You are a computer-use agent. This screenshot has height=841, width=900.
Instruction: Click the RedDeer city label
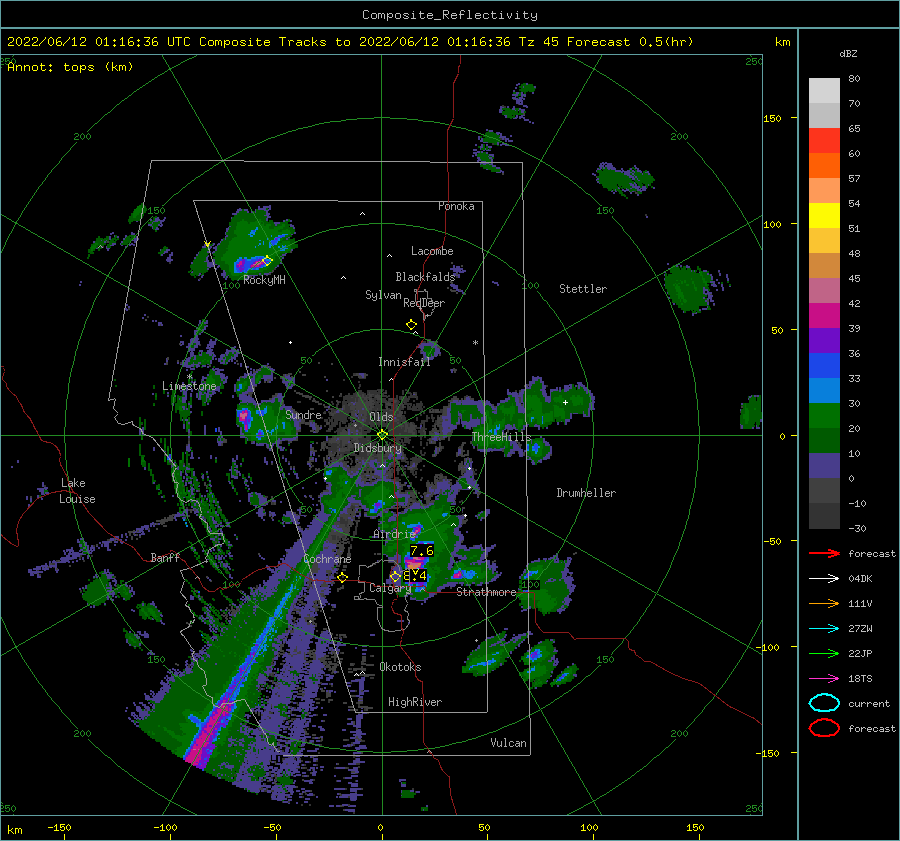(x=424, y=303)
